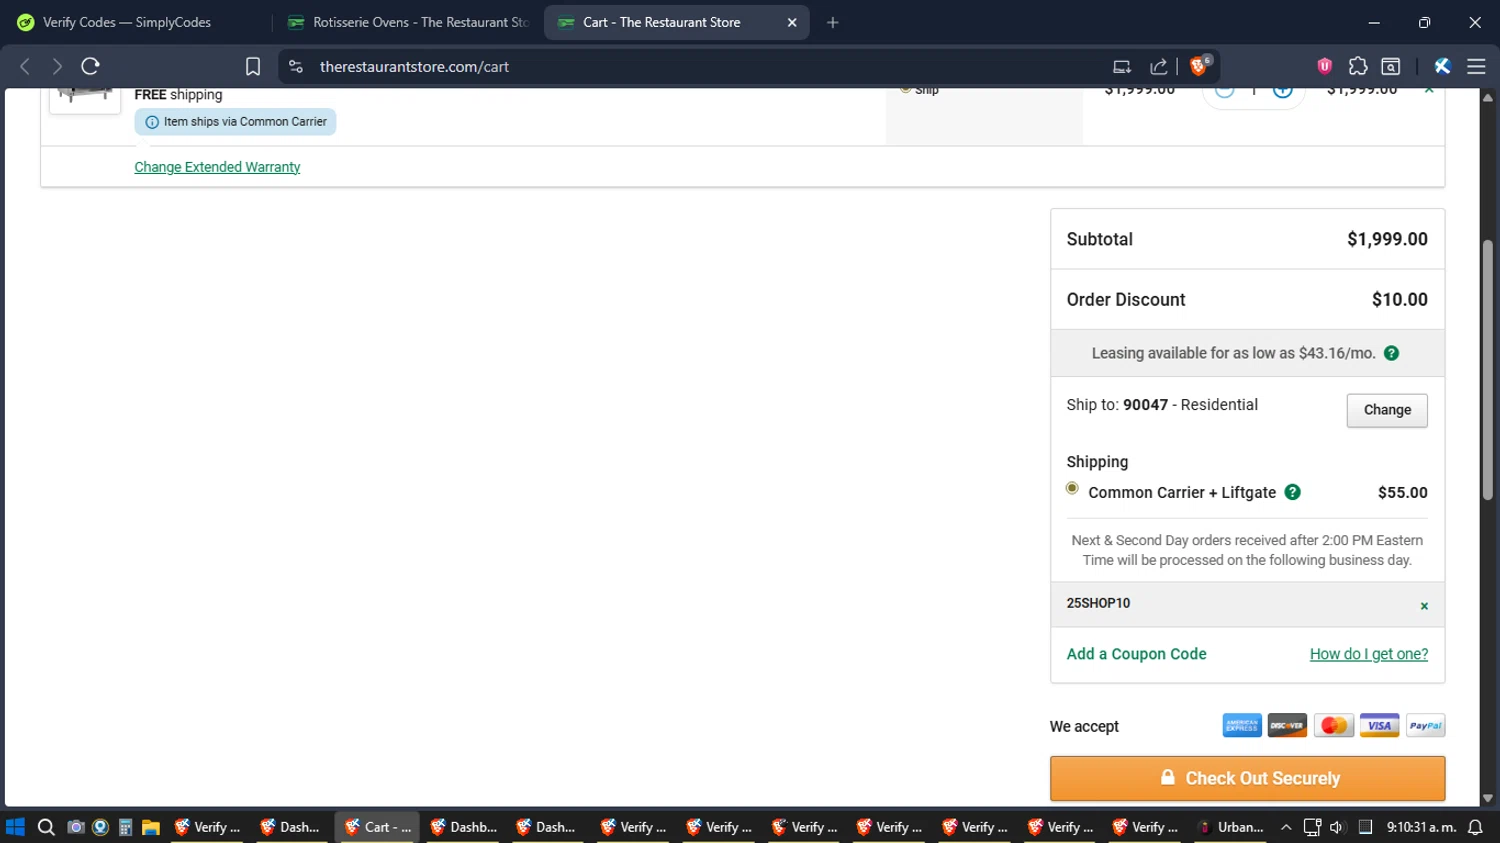Click Check Out Securely button
The width and height of the screenshot is (1500, 843).
[x=1247, y=778]
